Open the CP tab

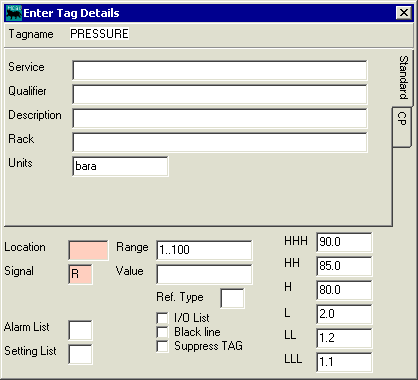(x=402, y=127)
